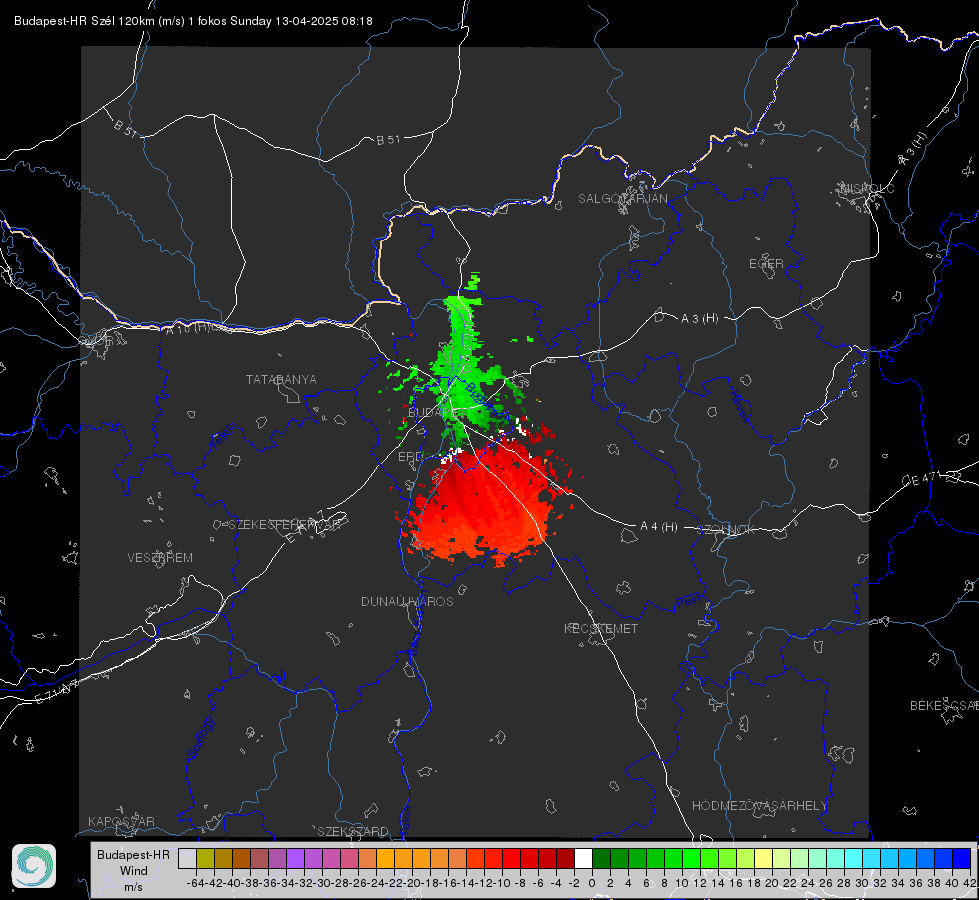Screen dimensions: 979x900
Task: Click the Budapest-HR Wind legend label
Action: (134, 870)
